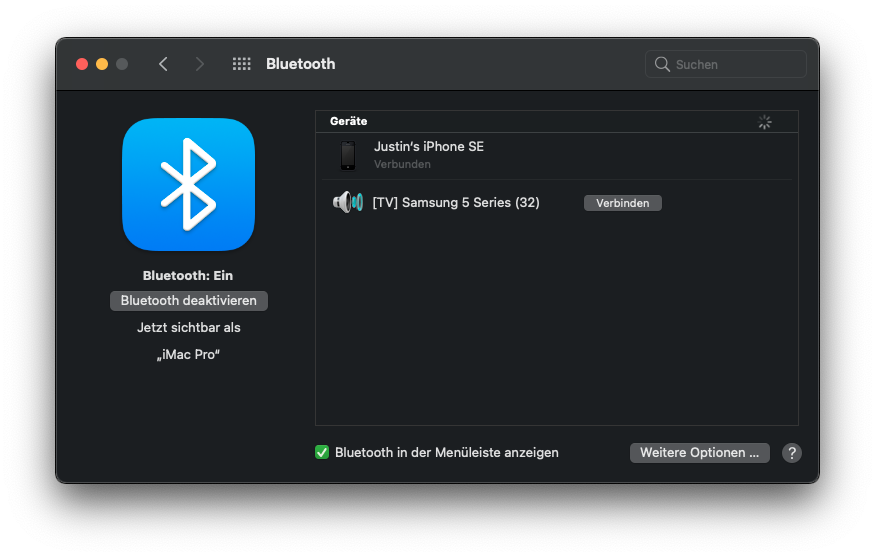Show all preferences via the grid icon

(x=241, y=64)
